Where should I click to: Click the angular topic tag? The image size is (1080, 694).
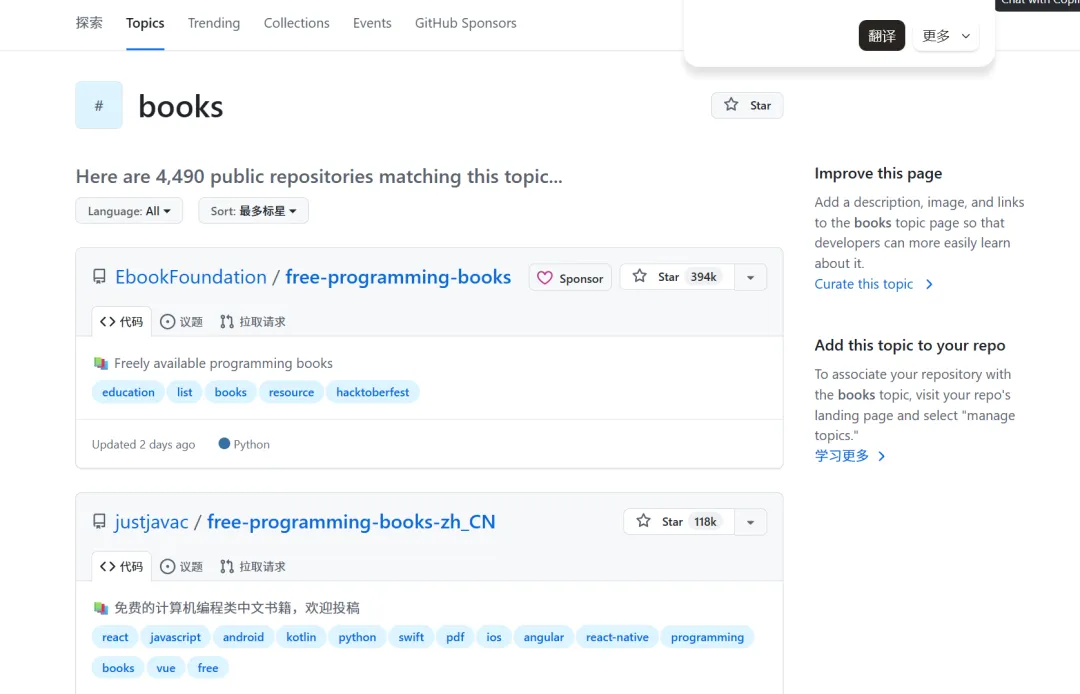[x=543, y=637]
